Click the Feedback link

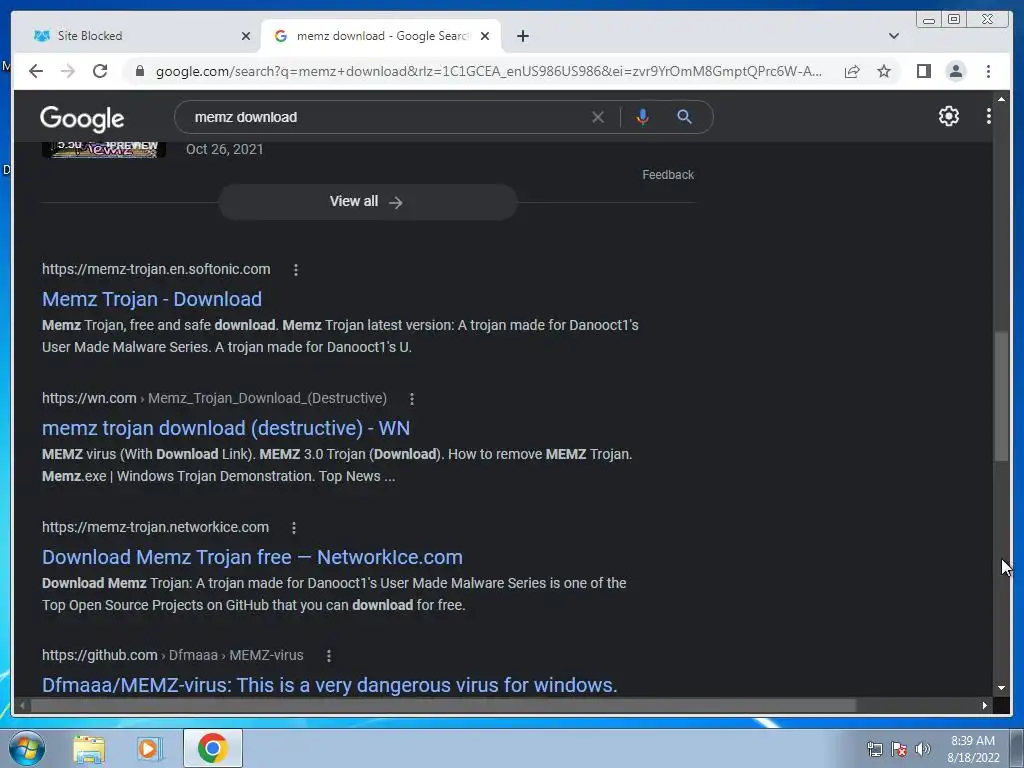pos(667,175)
